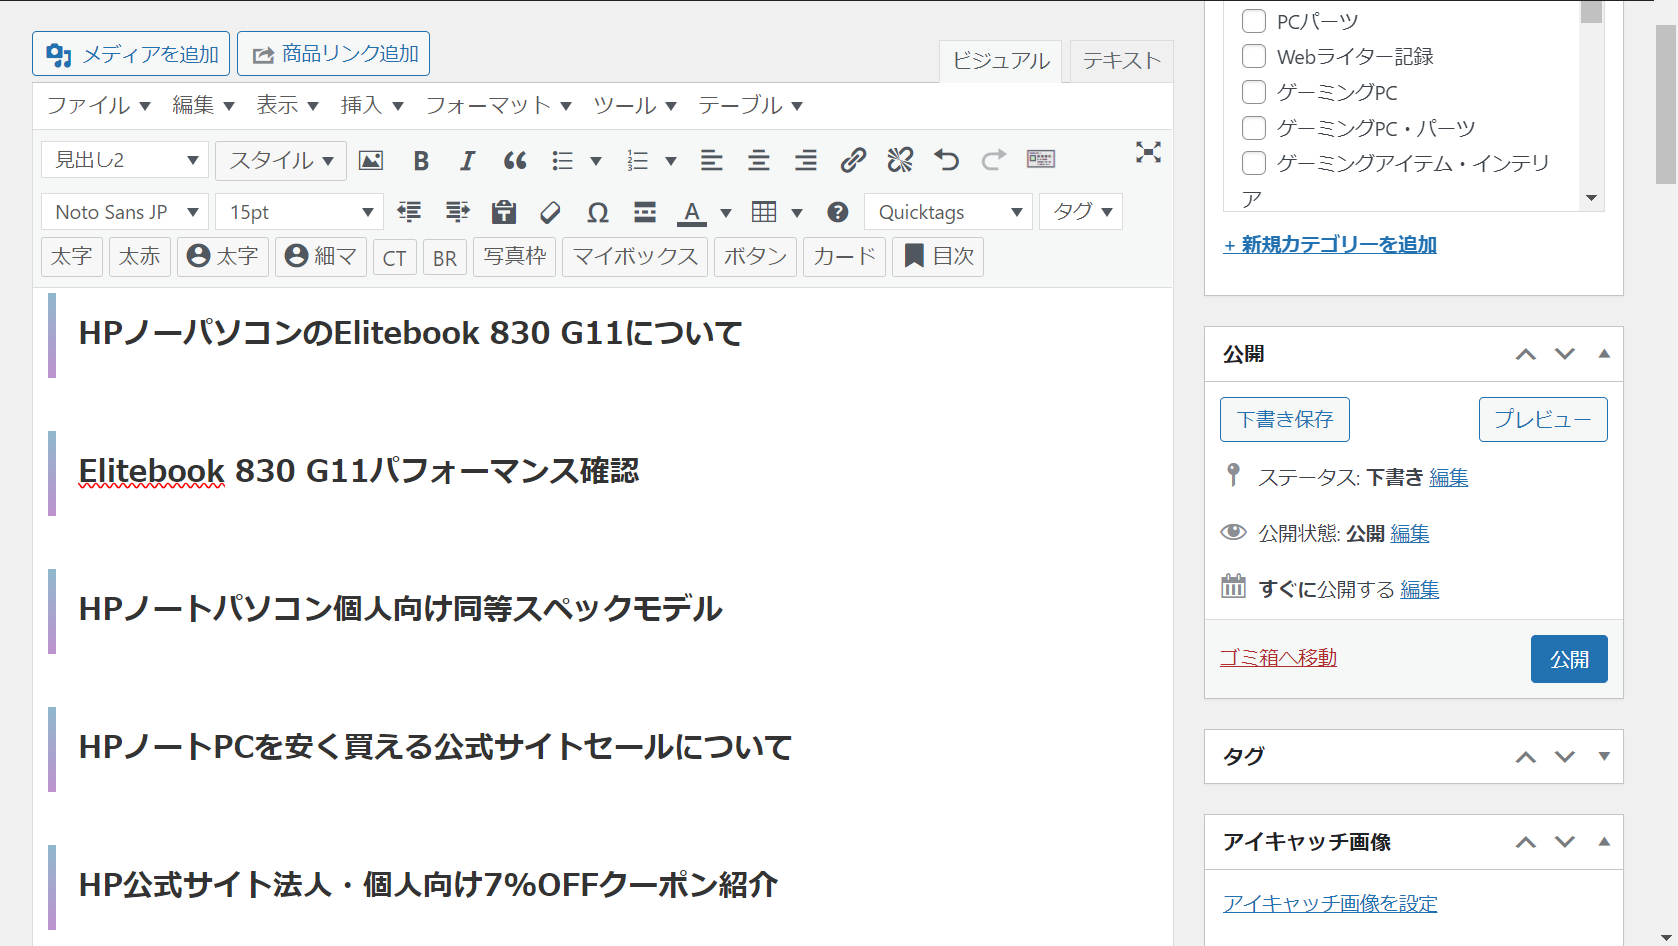The height and width of the screenshot is (946, 1678).
Task: Remove link with unlink icon
Action: coord(900,160)
